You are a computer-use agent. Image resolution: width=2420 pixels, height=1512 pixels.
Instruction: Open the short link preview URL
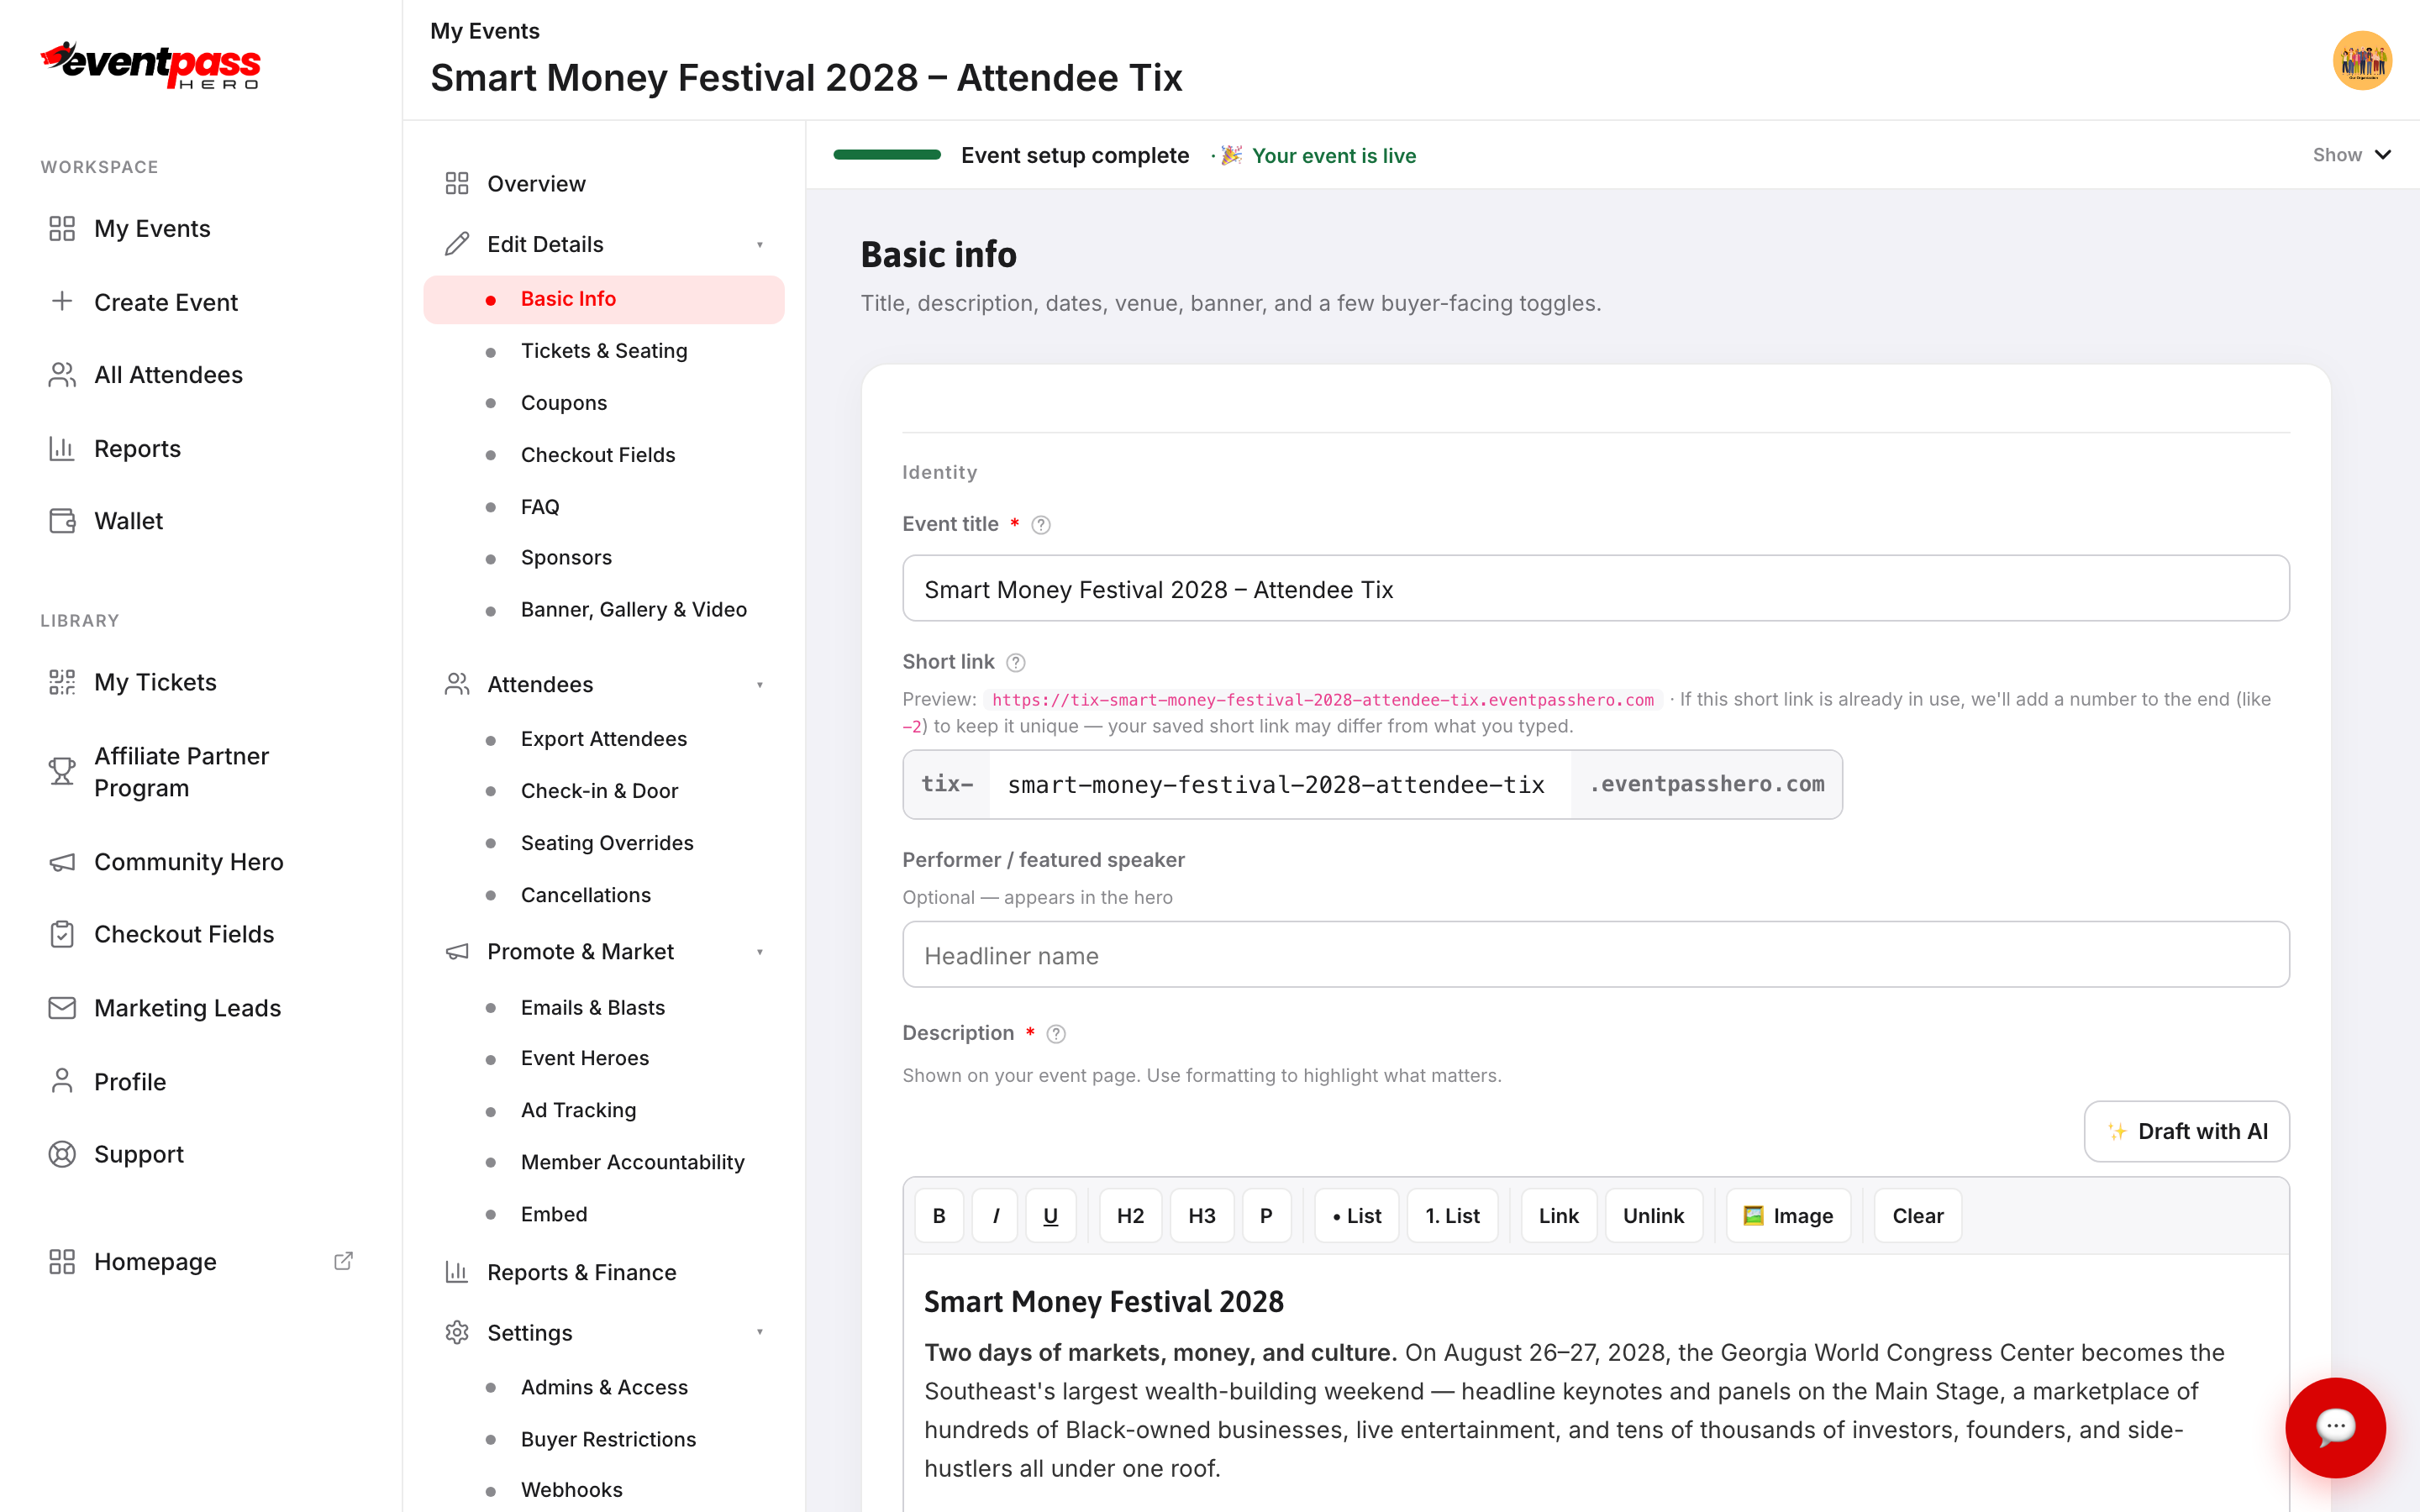coord(1322,700)
